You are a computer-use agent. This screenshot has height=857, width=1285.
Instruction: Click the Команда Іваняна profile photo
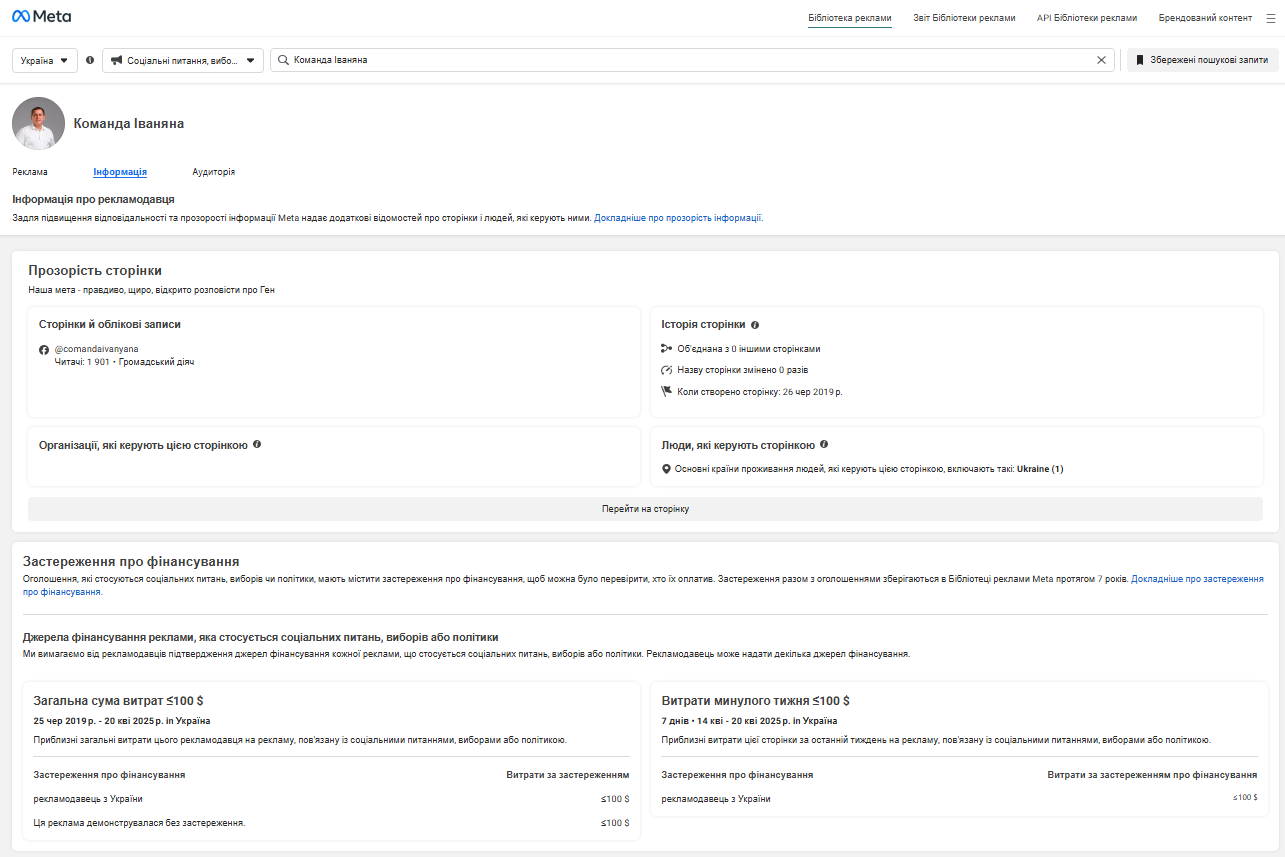(38, 123)
